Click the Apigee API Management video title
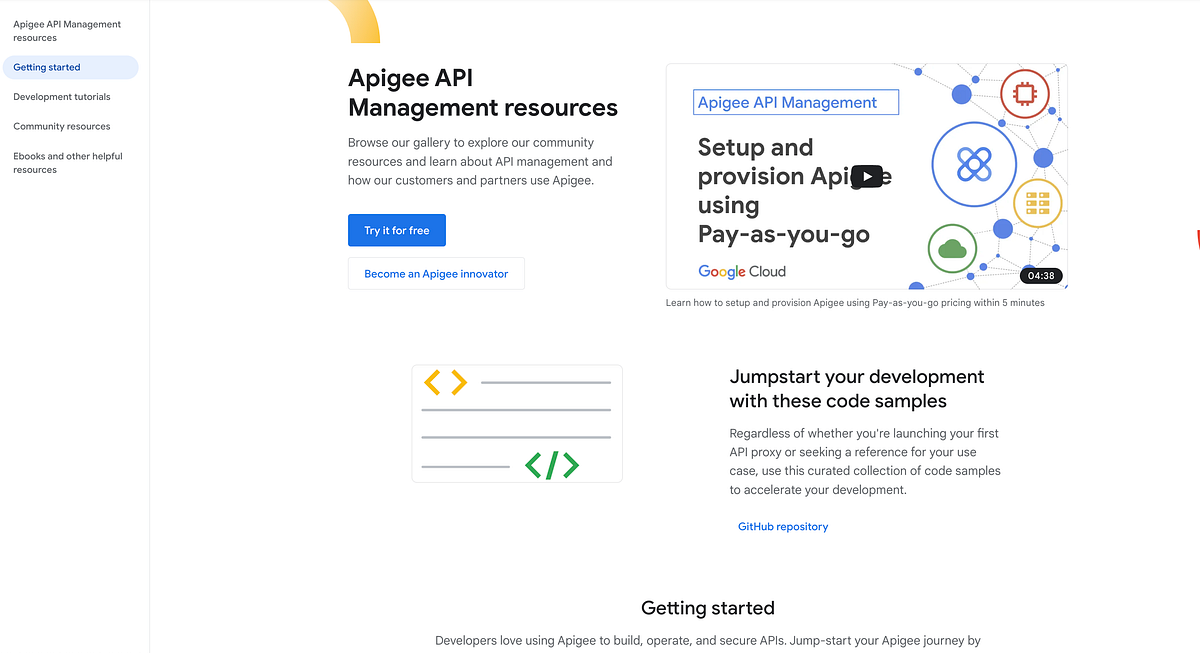1200x653 pixels. [797, 102]
